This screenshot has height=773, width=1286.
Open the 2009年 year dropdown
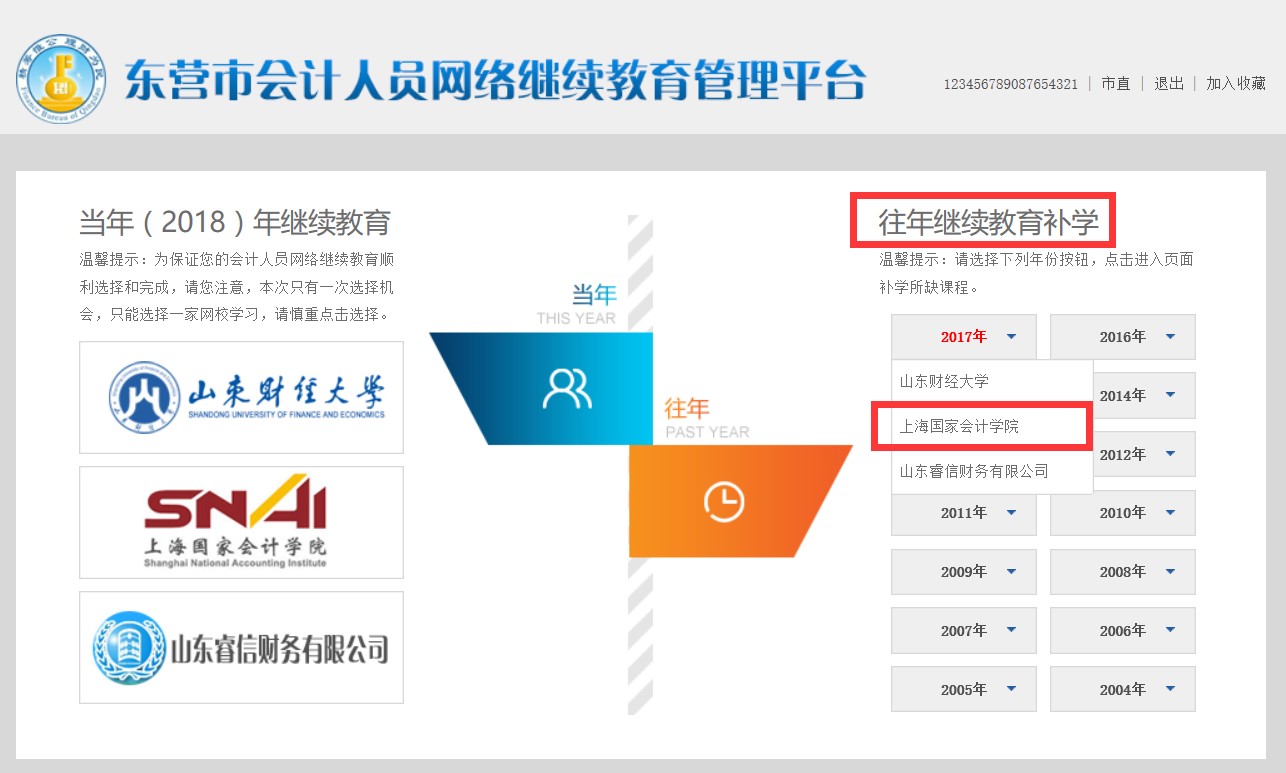click(964, 572)
